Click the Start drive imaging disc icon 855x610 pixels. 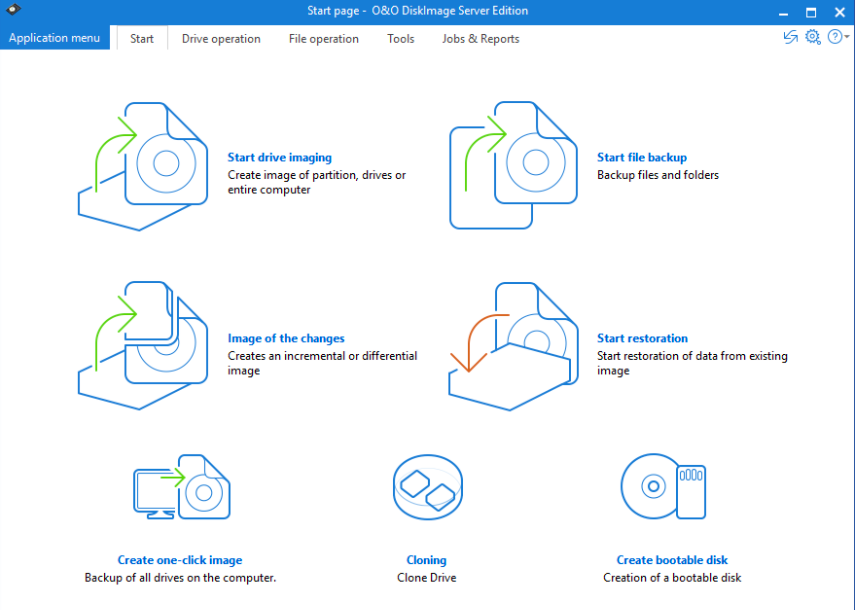143,166
